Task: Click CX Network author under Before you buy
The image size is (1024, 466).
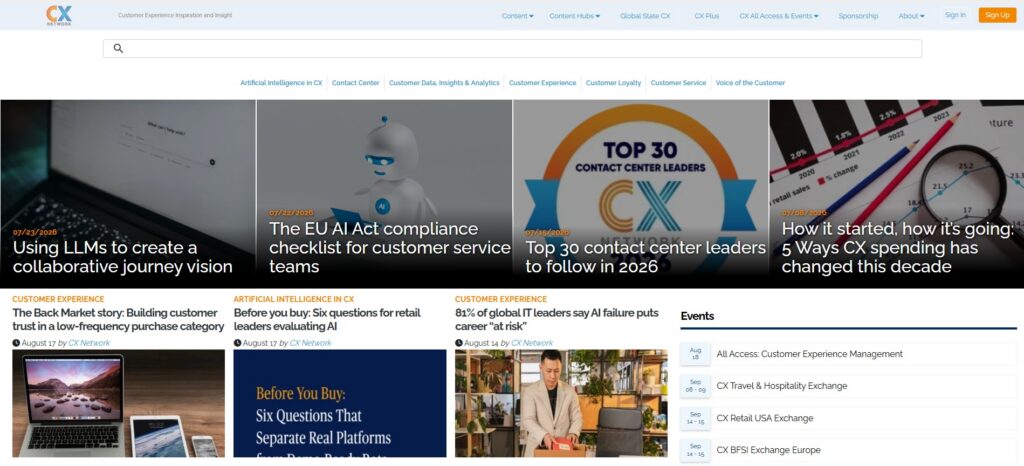Action: click(x=311, y=343)
